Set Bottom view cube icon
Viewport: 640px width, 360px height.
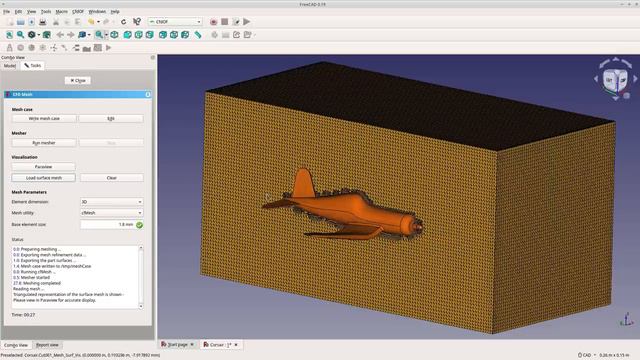click(x=174, y=35)
